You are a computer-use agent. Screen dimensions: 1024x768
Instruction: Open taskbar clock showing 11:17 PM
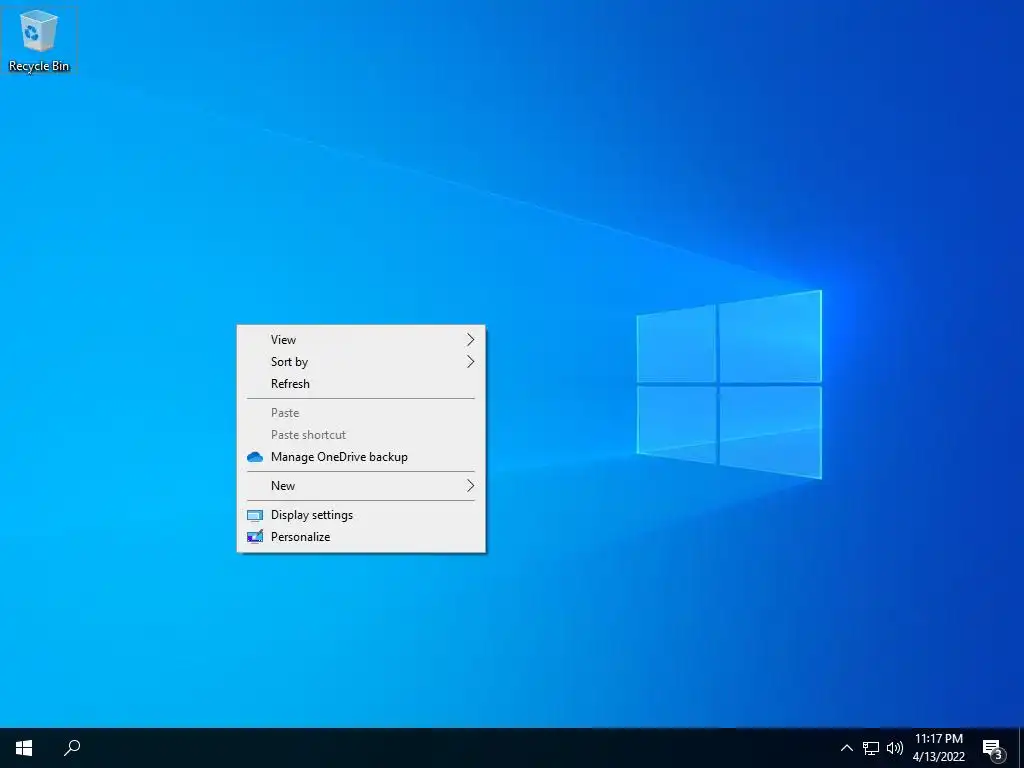[x=938, y=739]
